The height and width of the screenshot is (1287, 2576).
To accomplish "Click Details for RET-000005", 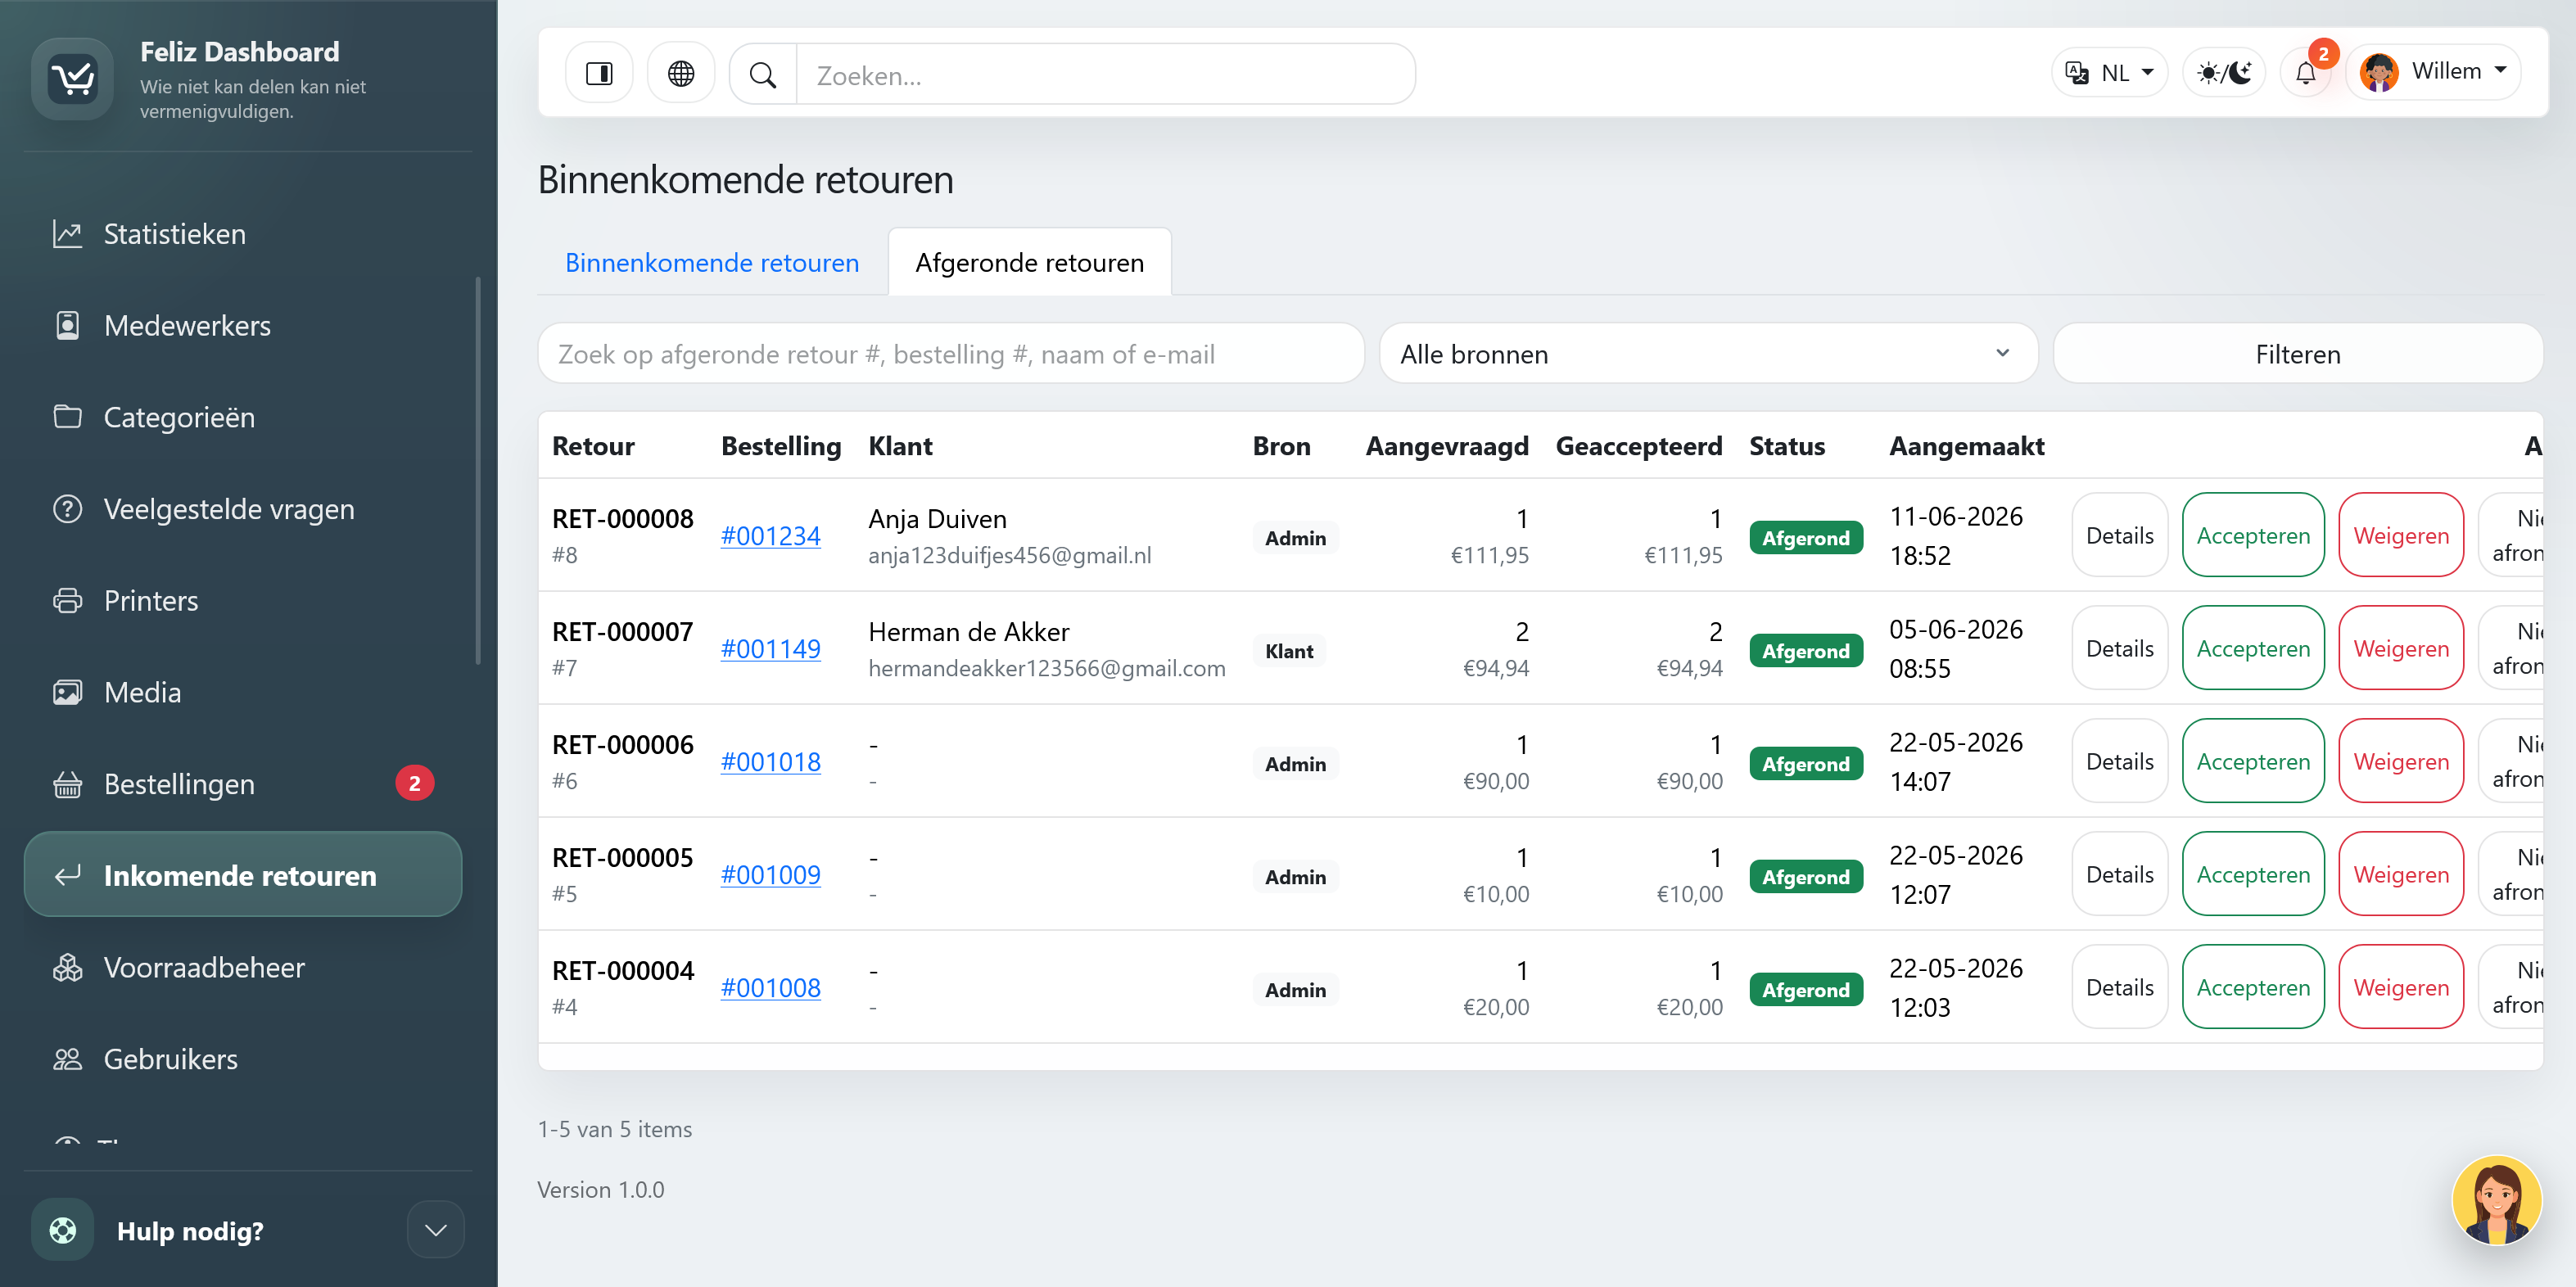I will [x=2119, y=874].
